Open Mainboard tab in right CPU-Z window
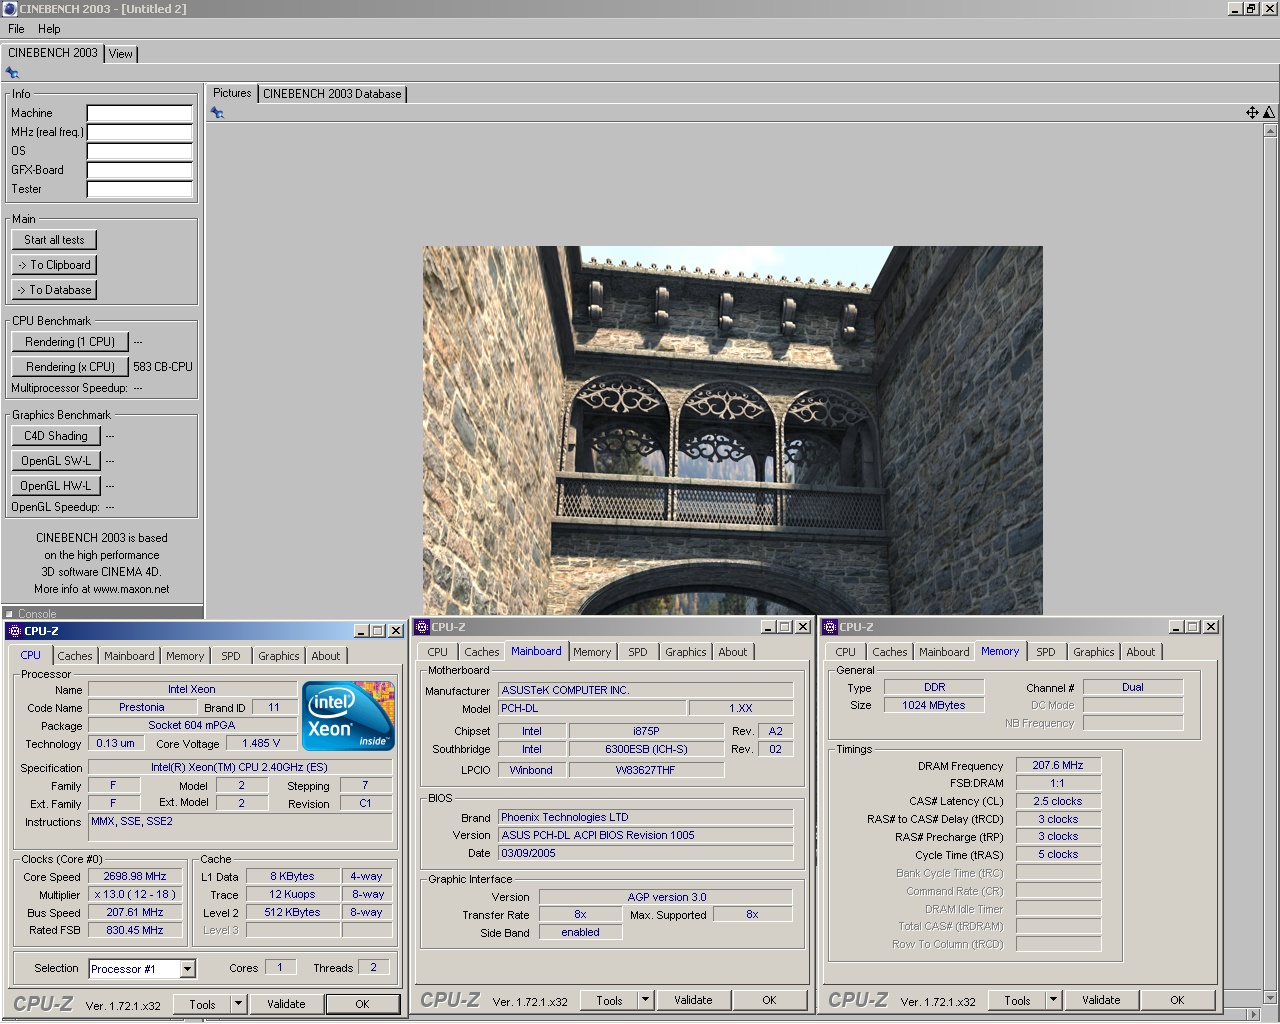 pos(944,652)
